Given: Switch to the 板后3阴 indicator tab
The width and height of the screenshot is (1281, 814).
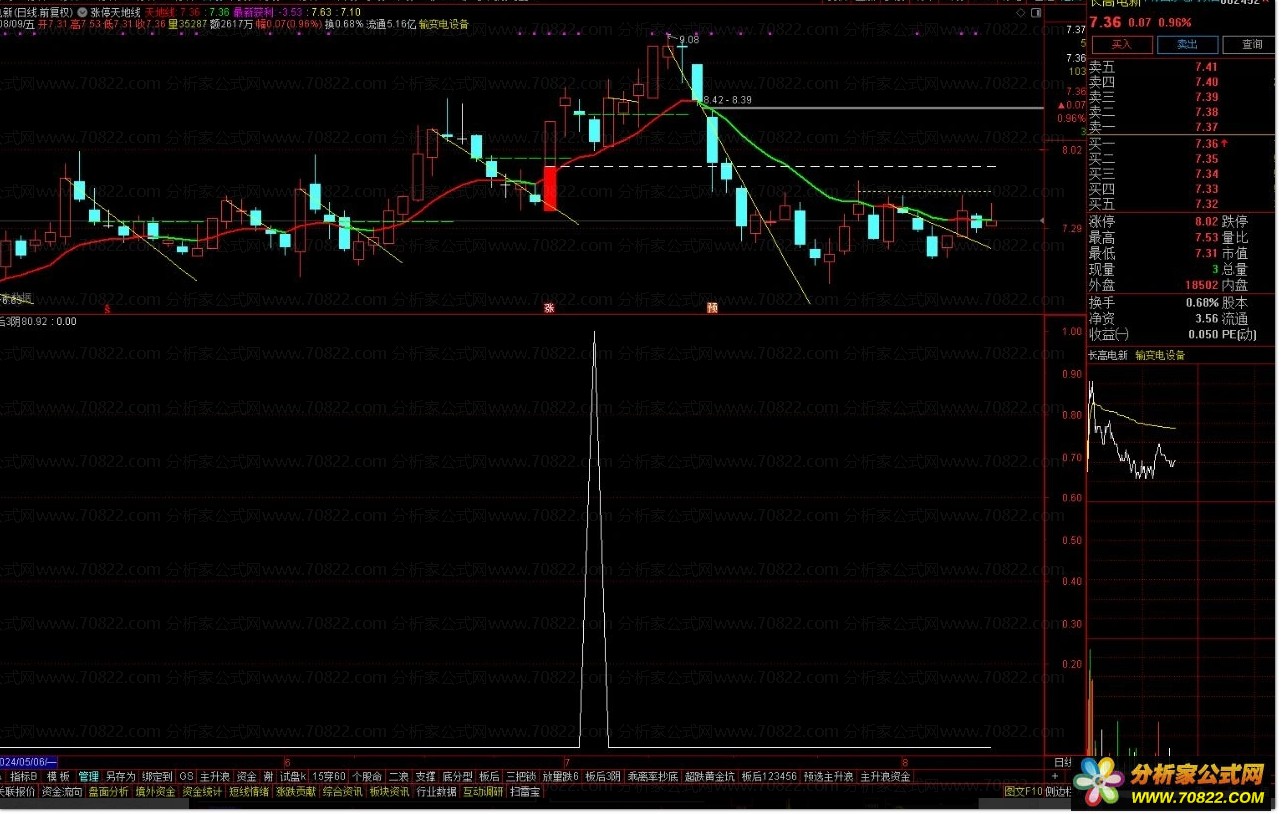Looking at the screenshot, I should [x=603, y=776].
